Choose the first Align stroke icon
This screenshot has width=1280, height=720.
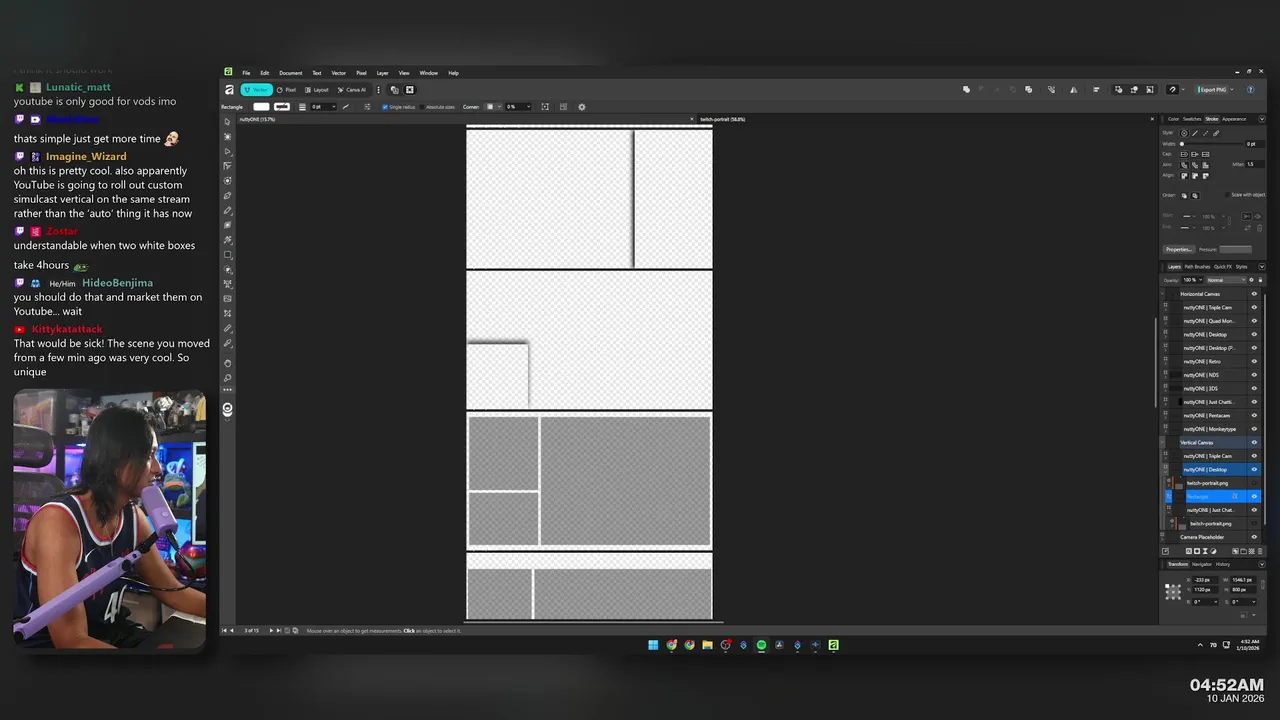click(x=1184, y=176)
